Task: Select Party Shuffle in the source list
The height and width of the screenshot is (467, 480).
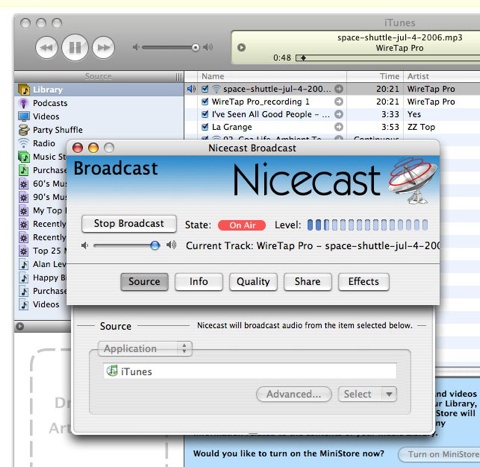Action: [x=57, y=130]
